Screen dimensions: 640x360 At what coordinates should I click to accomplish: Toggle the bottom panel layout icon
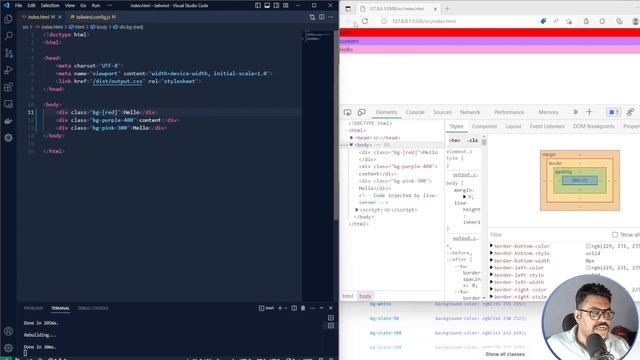[267, 5]
